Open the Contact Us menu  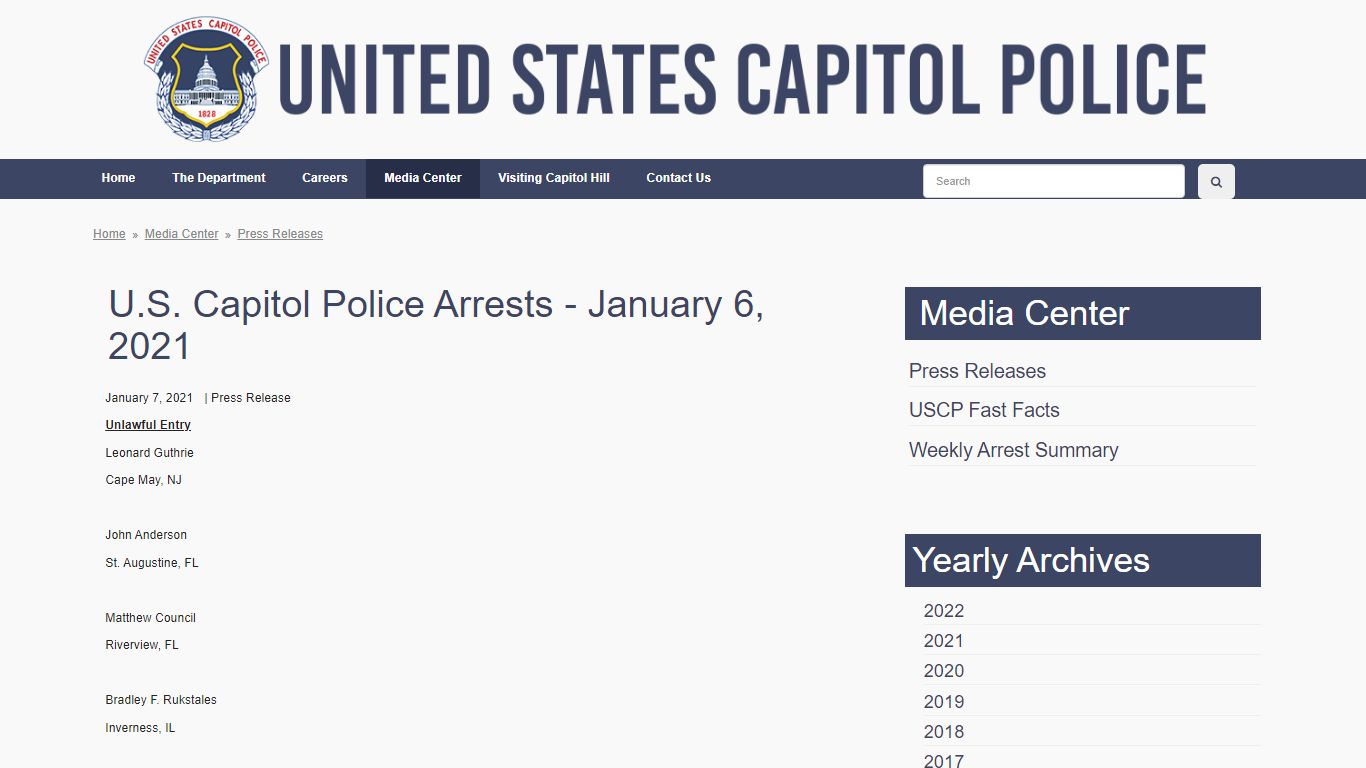pos(678,178)
